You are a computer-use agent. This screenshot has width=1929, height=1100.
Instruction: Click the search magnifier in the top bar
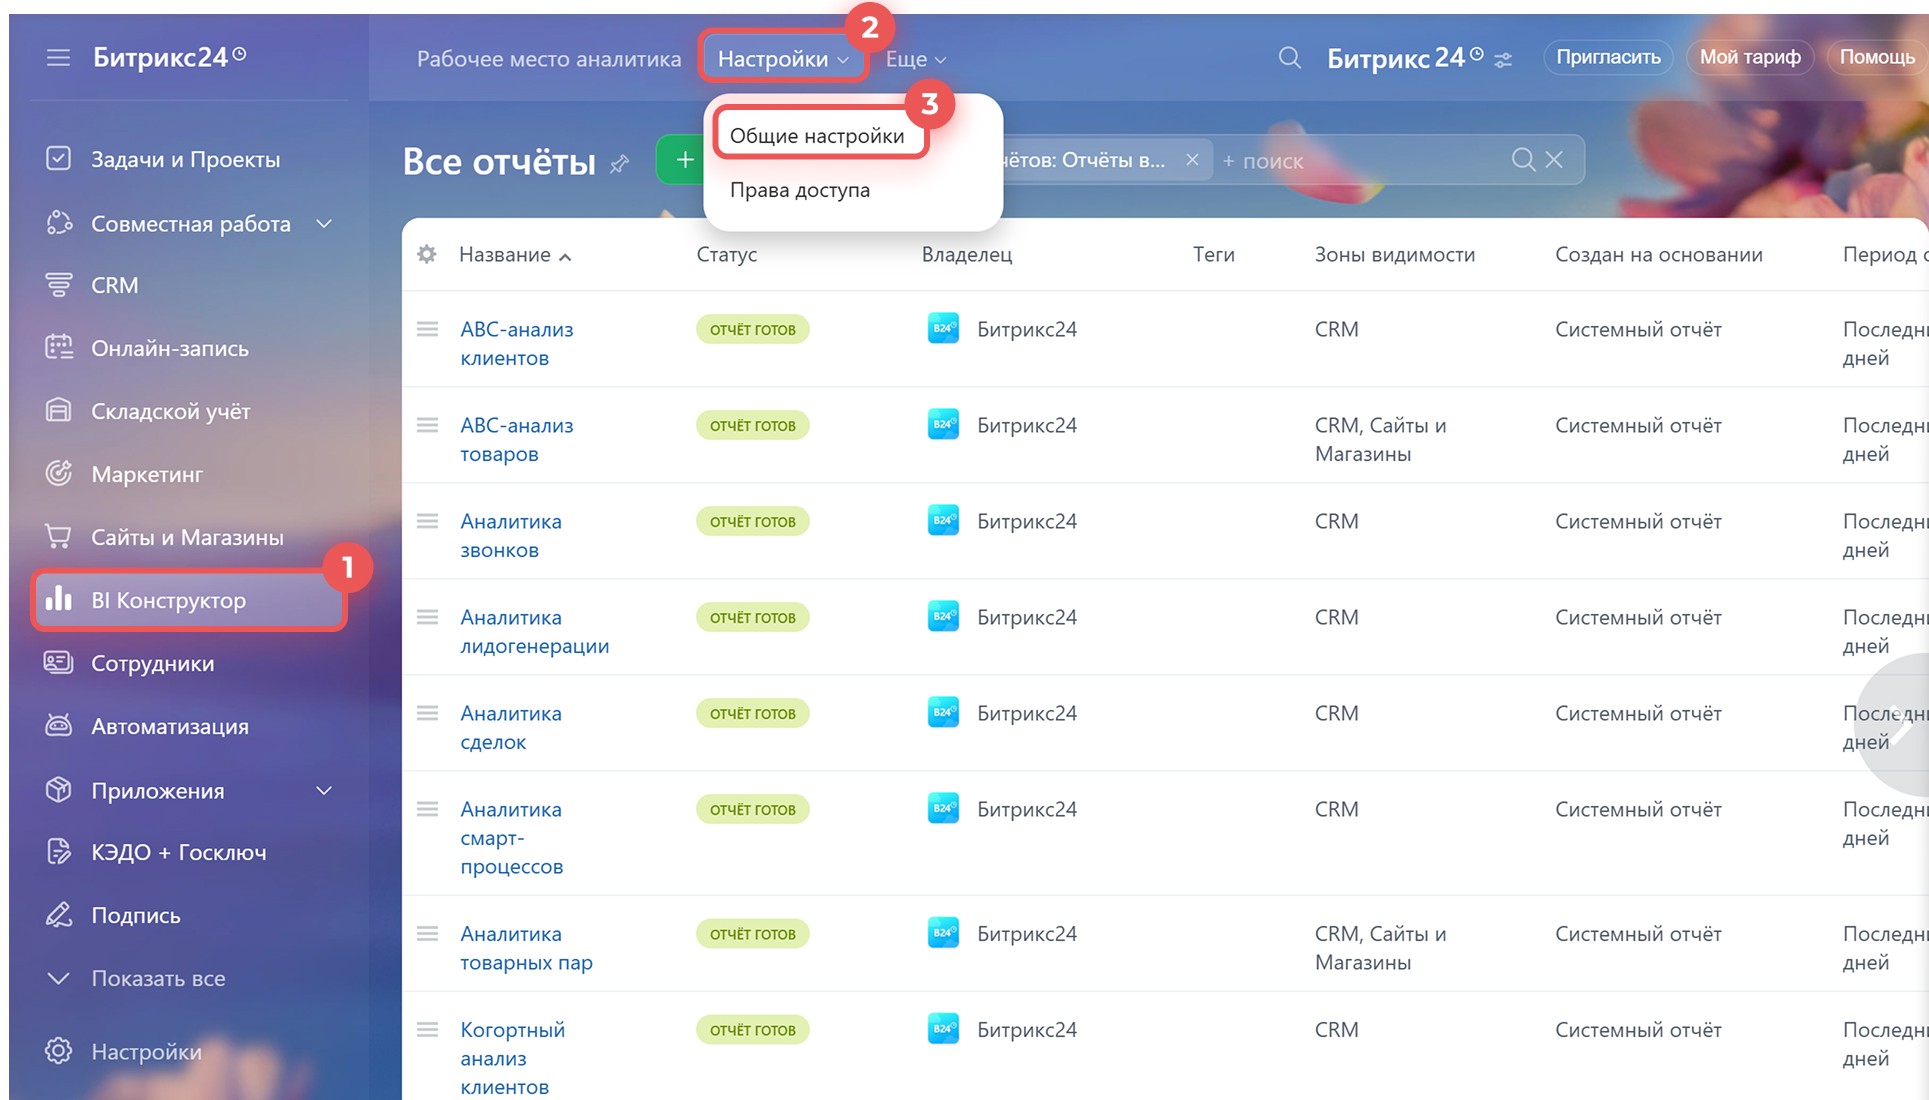tap(1289, 58)
